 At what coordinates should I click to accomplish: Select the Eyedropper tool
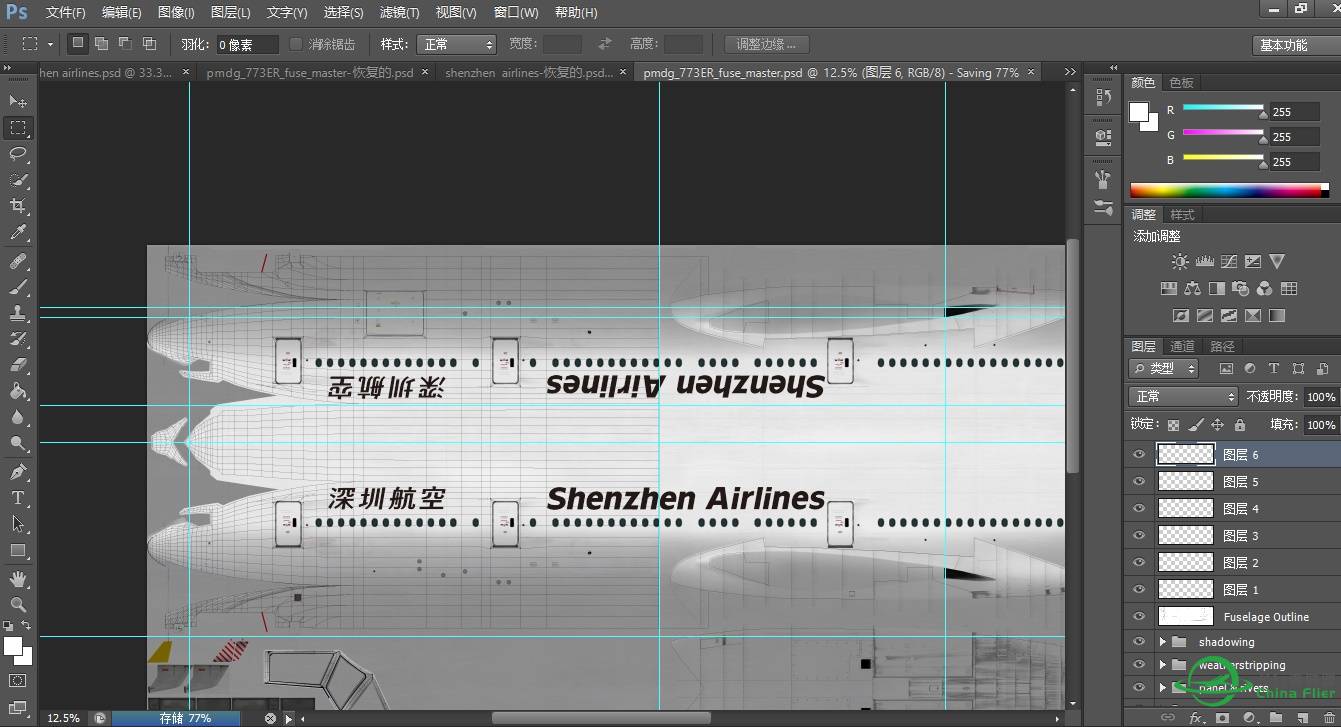pos(18,232)
